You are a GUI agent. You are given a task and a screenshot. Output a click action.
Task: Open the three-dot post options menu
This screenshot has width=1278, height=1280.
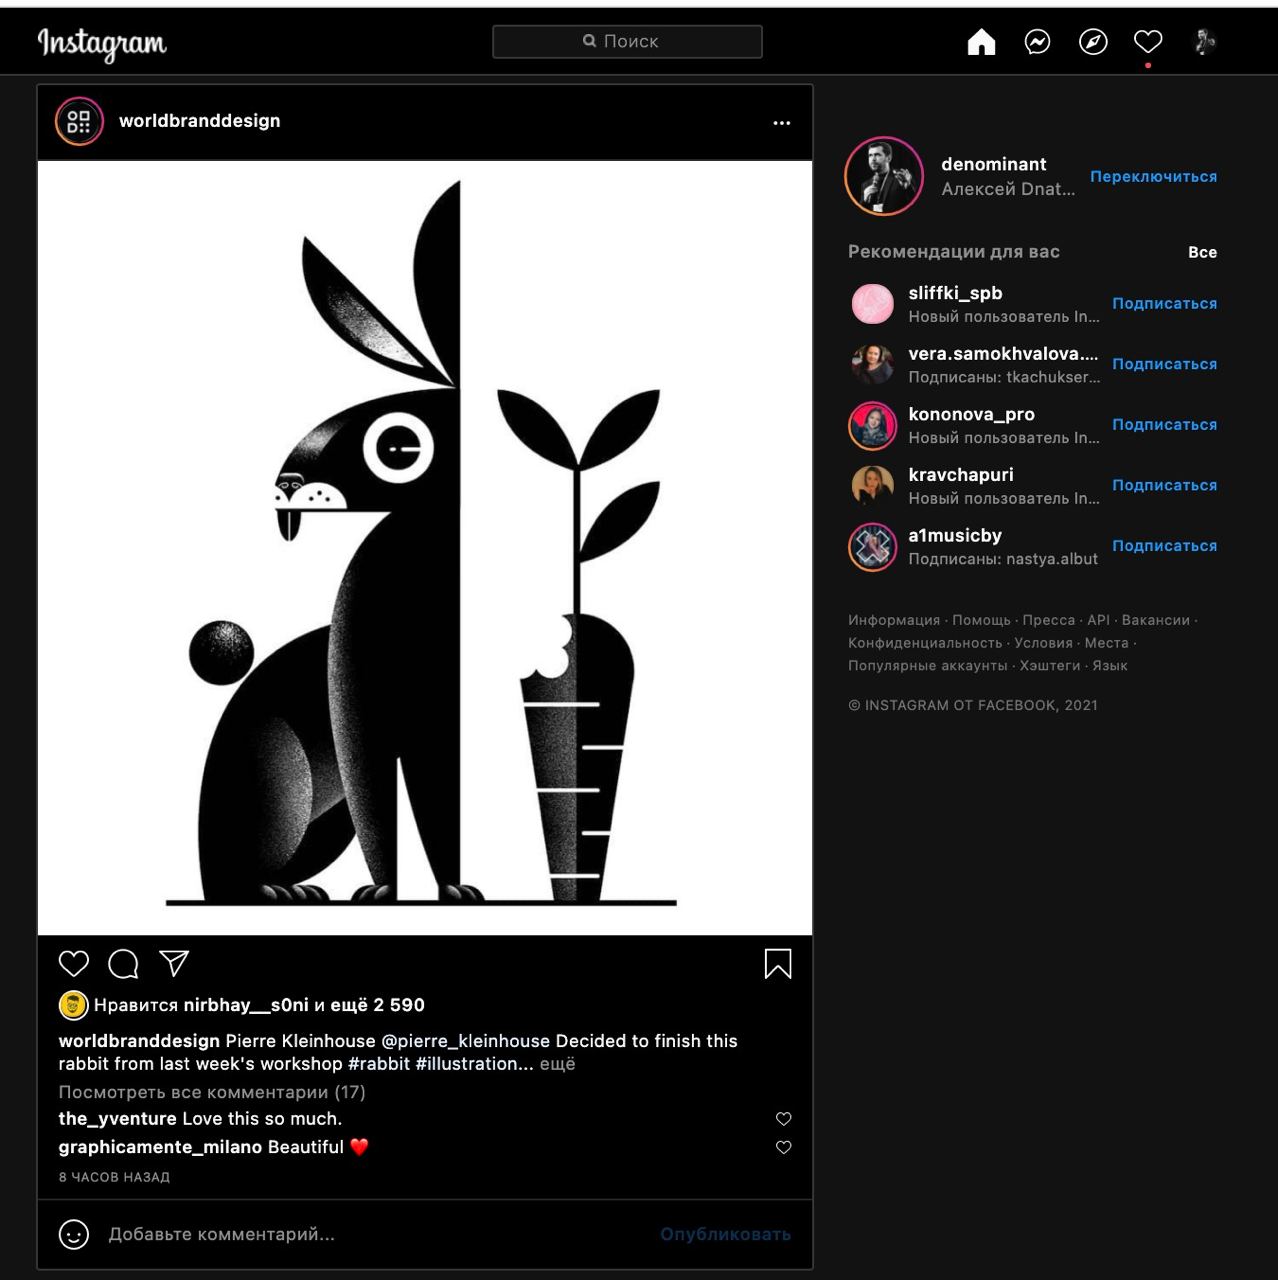coord(782,123)
